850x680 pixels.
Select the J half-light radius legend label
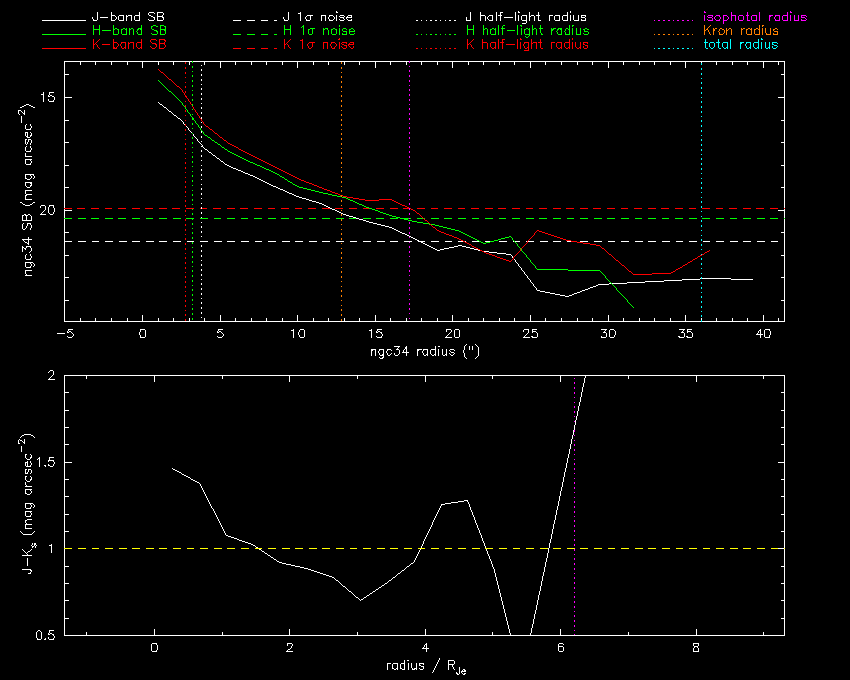(x=526, y=18)
